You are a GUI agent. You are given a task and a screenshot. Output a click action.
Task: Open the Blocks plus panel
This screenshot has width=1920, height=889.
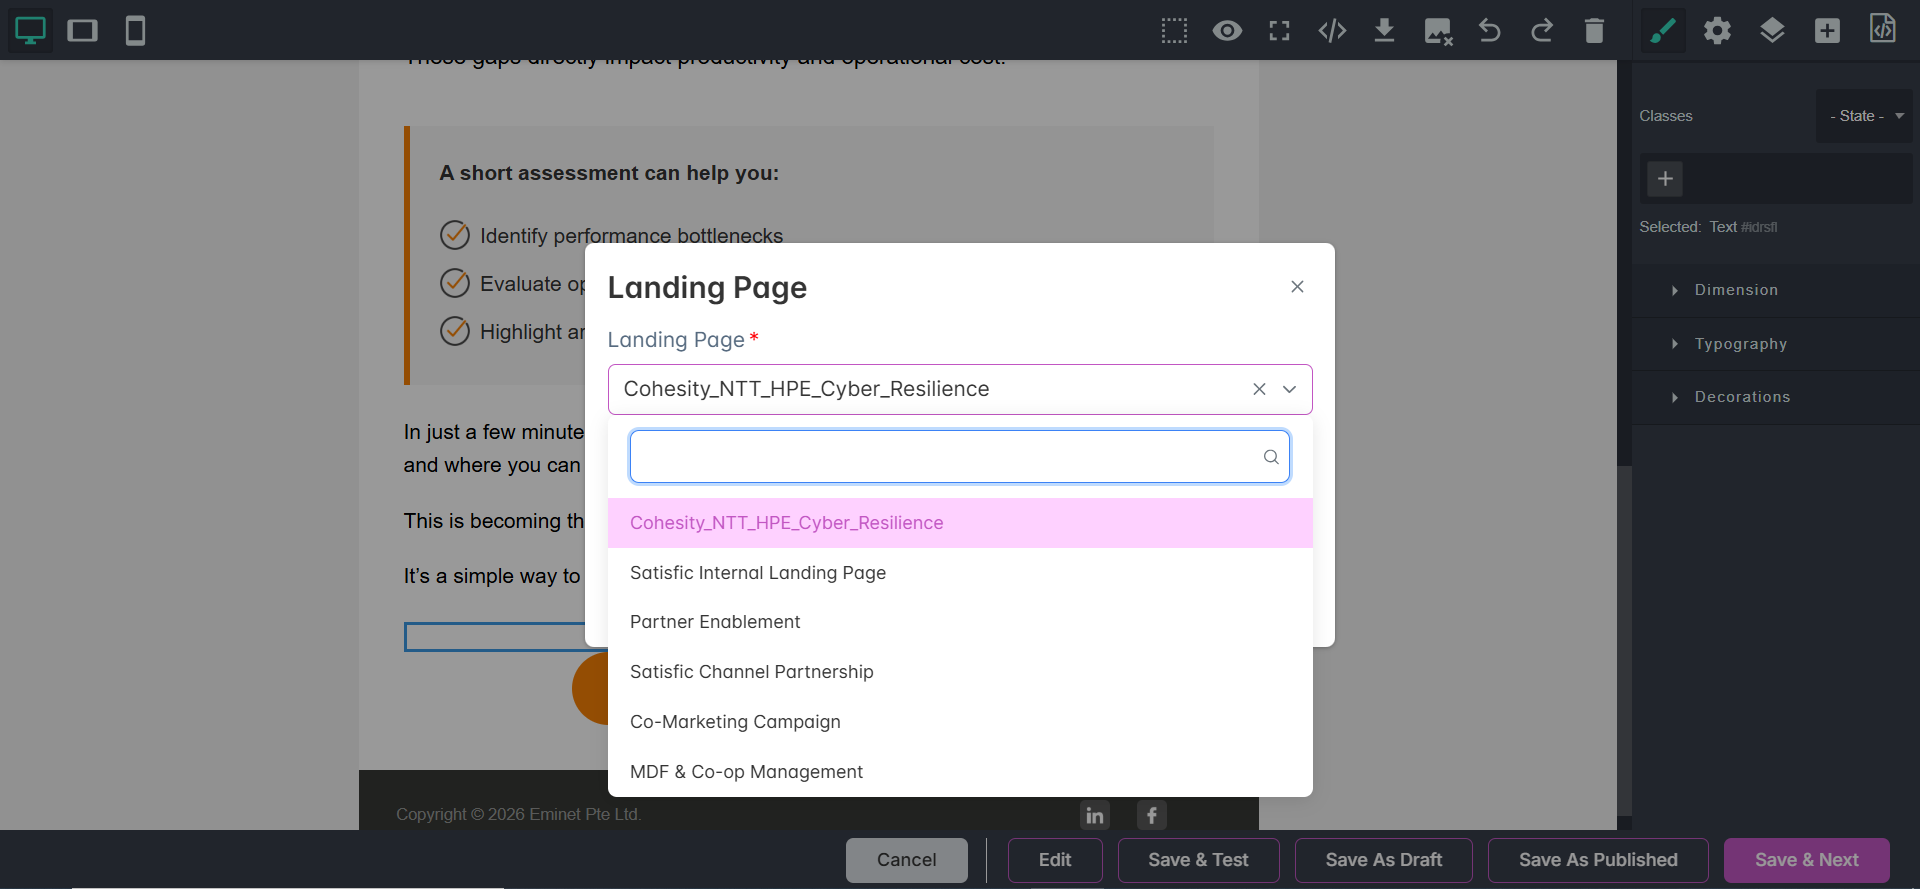pyautogui.click(x=1827, y=31)
